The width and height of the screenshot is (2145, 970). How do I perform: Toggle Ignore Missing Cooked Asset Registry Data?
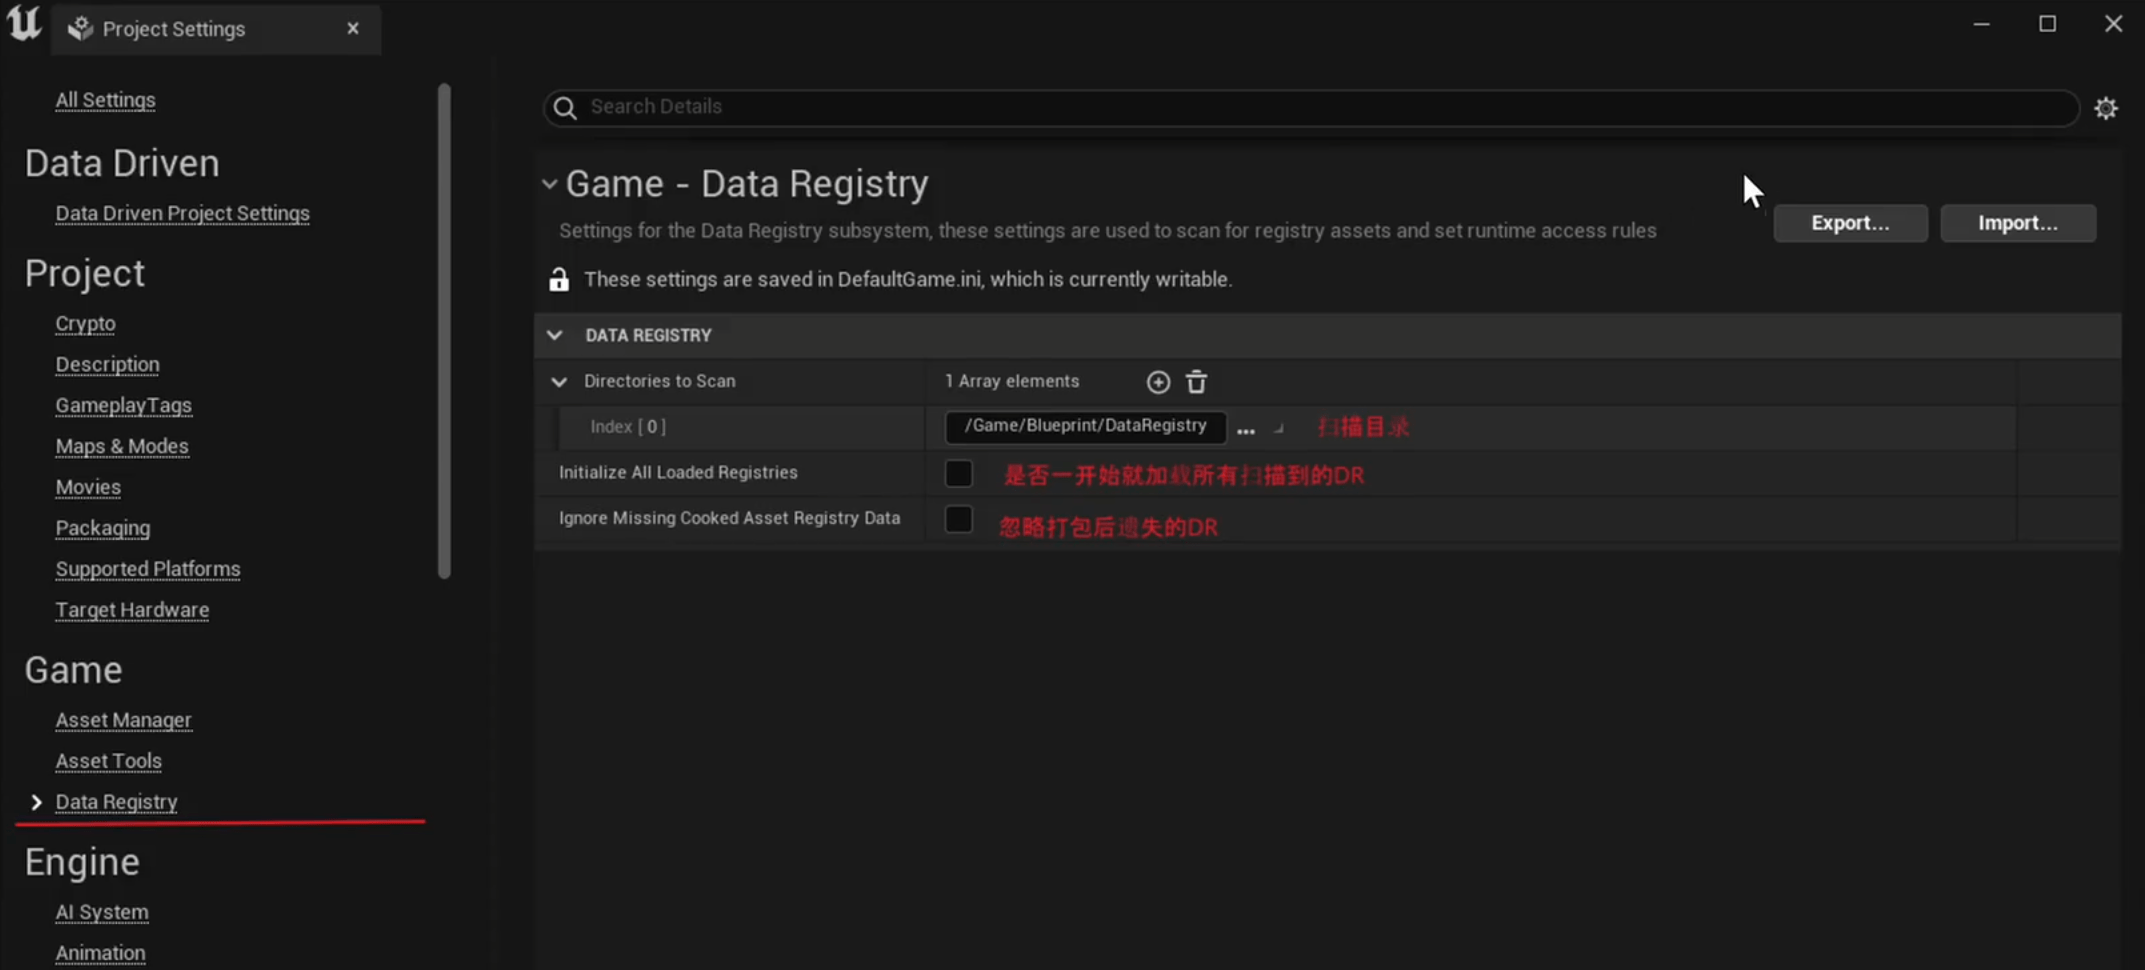(x=958, y=519)
